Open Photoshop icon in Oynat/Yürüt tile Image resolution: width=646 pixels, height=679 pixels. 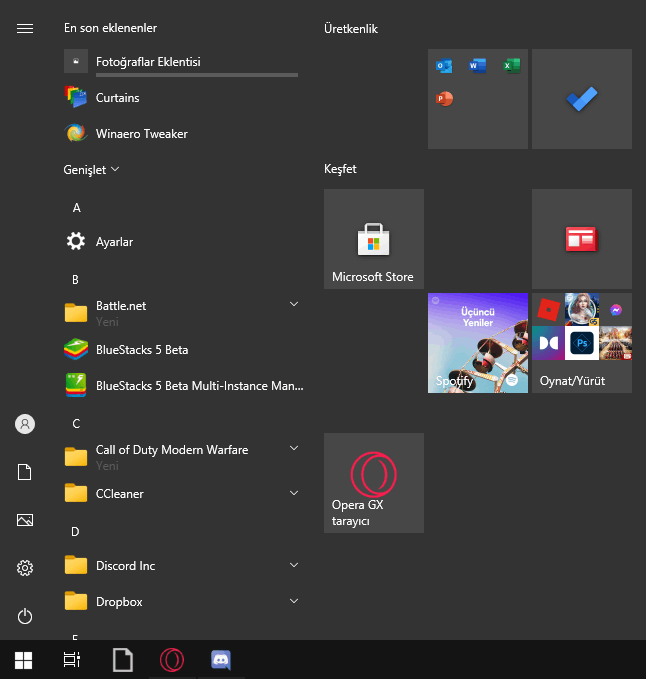click(582, 343)
